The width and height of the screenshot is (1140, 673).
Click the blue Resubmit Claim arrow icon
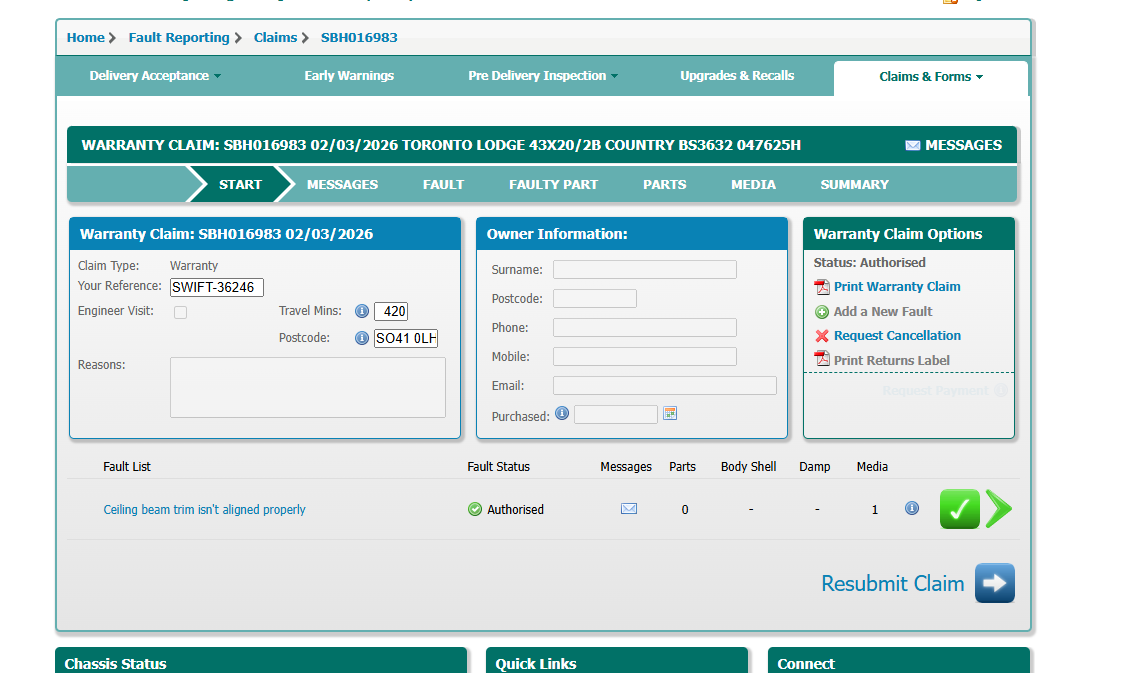995,583
